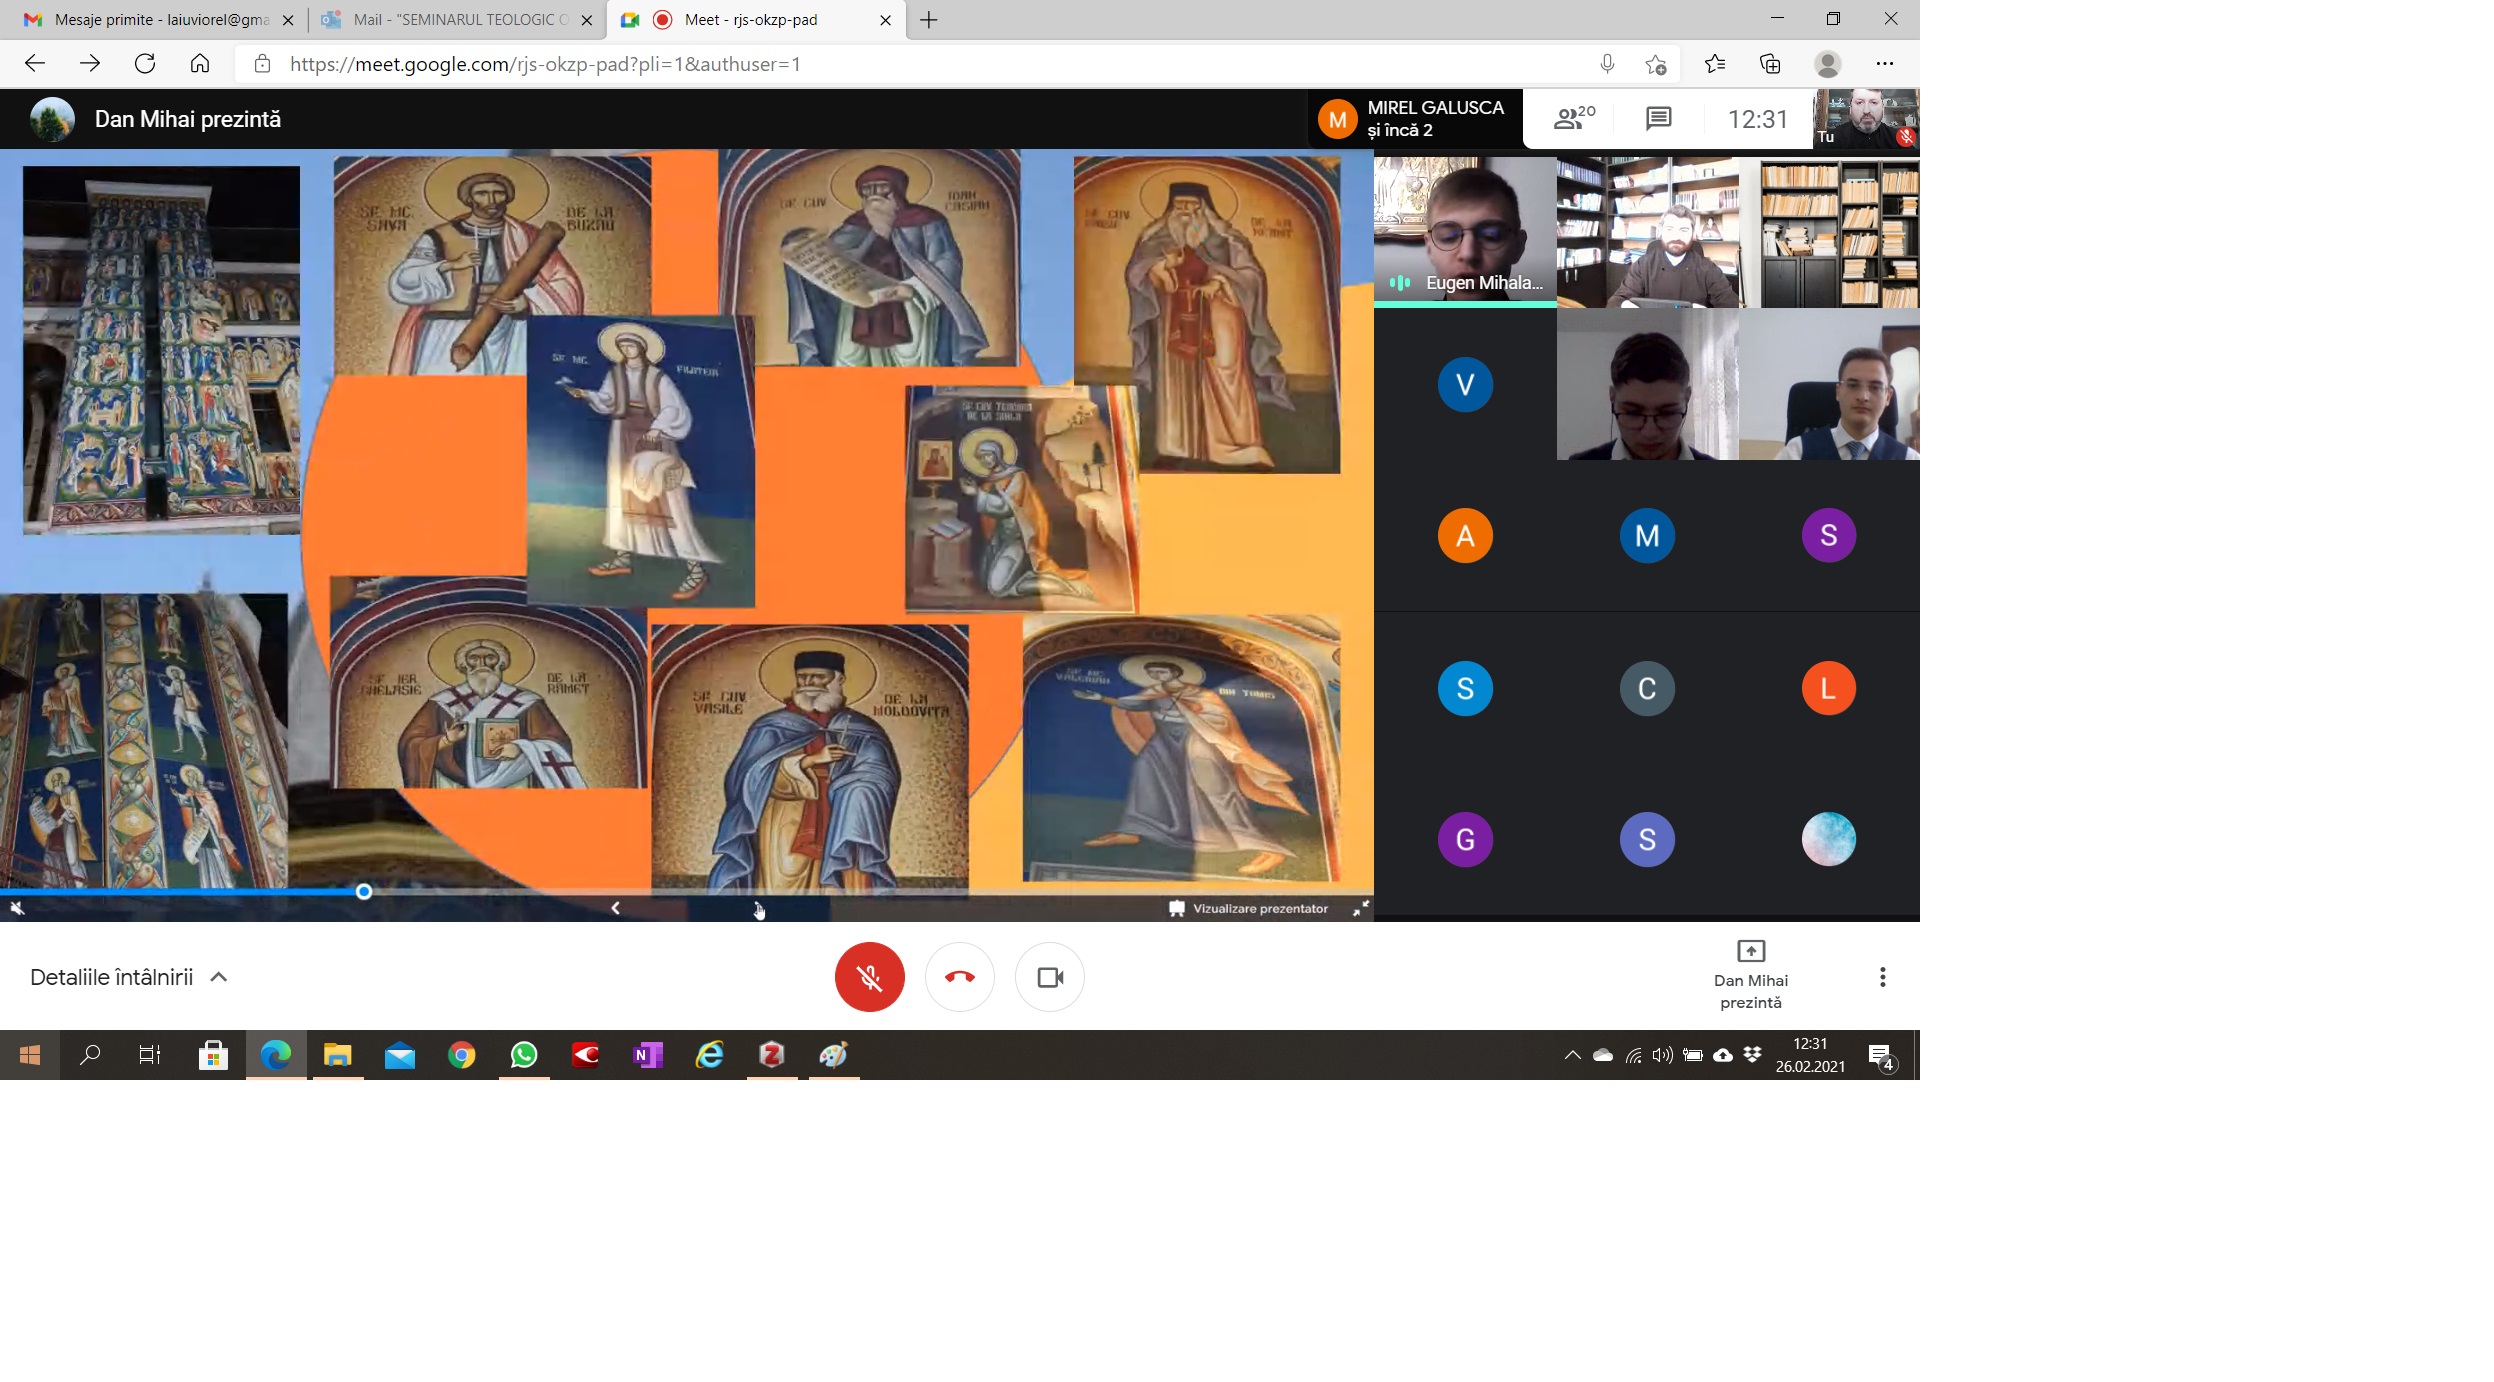The image size is (2494, 1382).
Task: Toggle the camera on or off
Action: [x=1049, y=977]
